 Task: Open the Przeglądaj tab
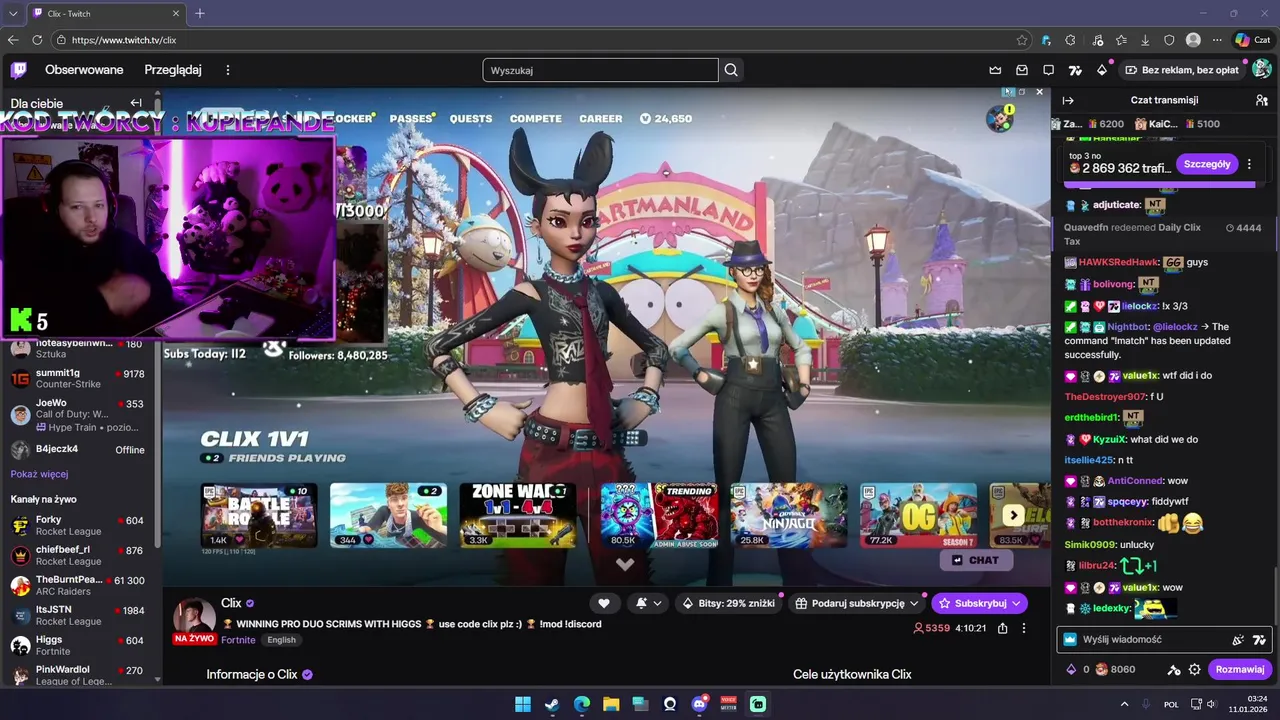coord(173,70)
